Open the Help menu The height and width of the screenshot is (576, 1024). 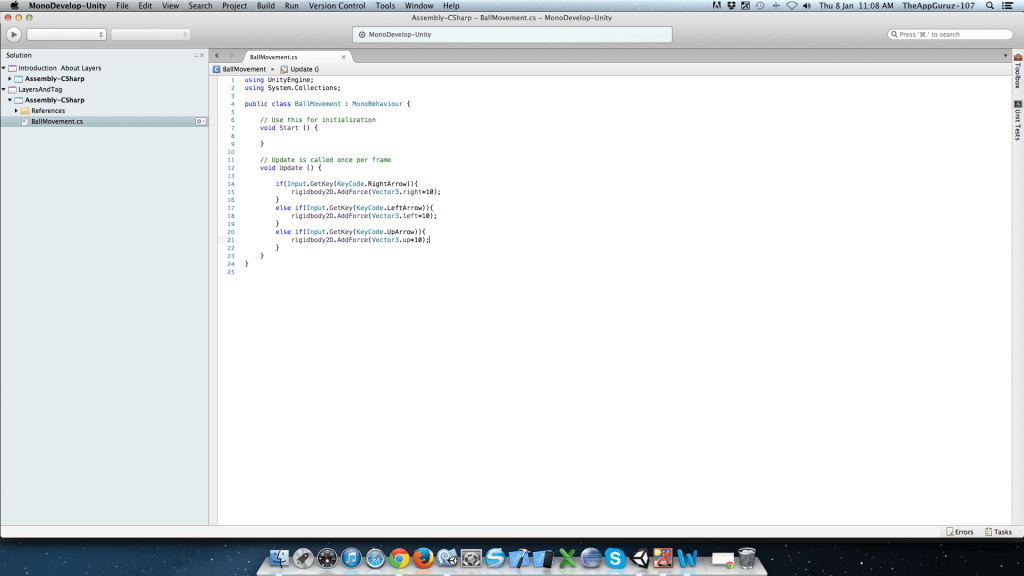[x=451, y=6]
